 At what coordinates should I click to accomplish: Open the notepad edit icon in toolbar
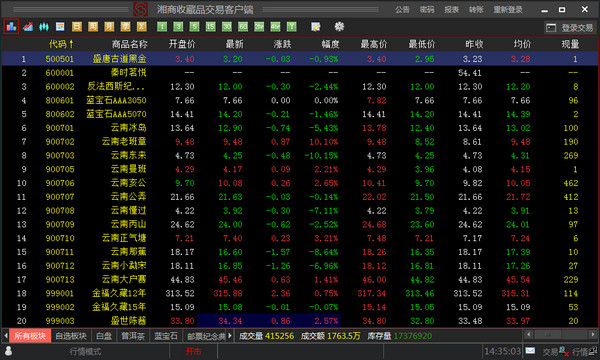(x=316, y=26)
